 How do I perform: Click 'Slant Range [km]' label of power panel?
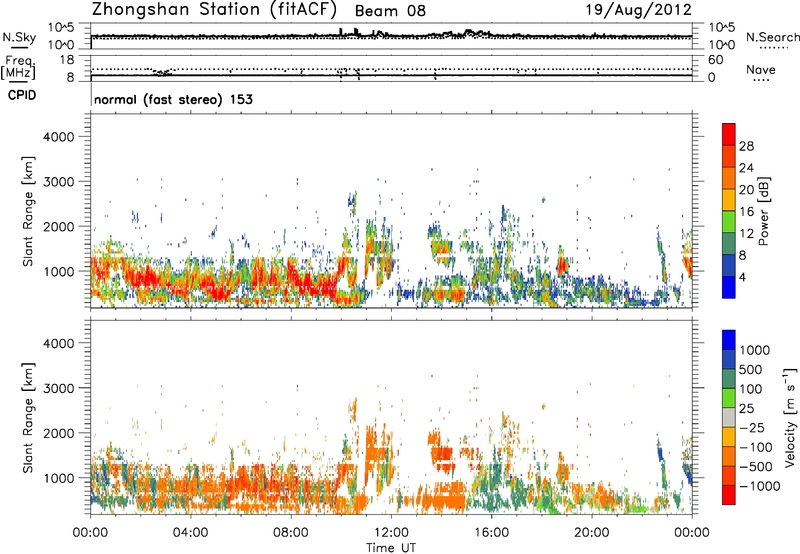click(x=28, y=211)
